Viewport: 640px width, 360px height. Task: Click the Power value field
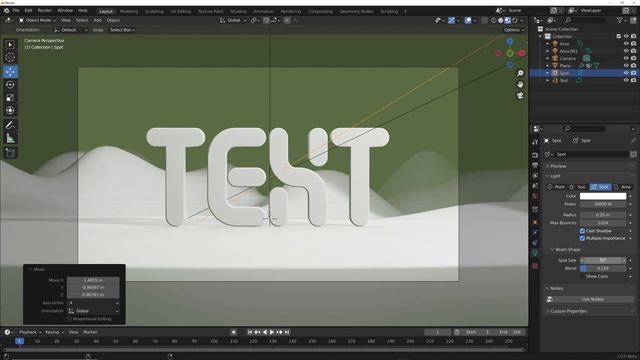pyautogui.click(x=603, y=204)
